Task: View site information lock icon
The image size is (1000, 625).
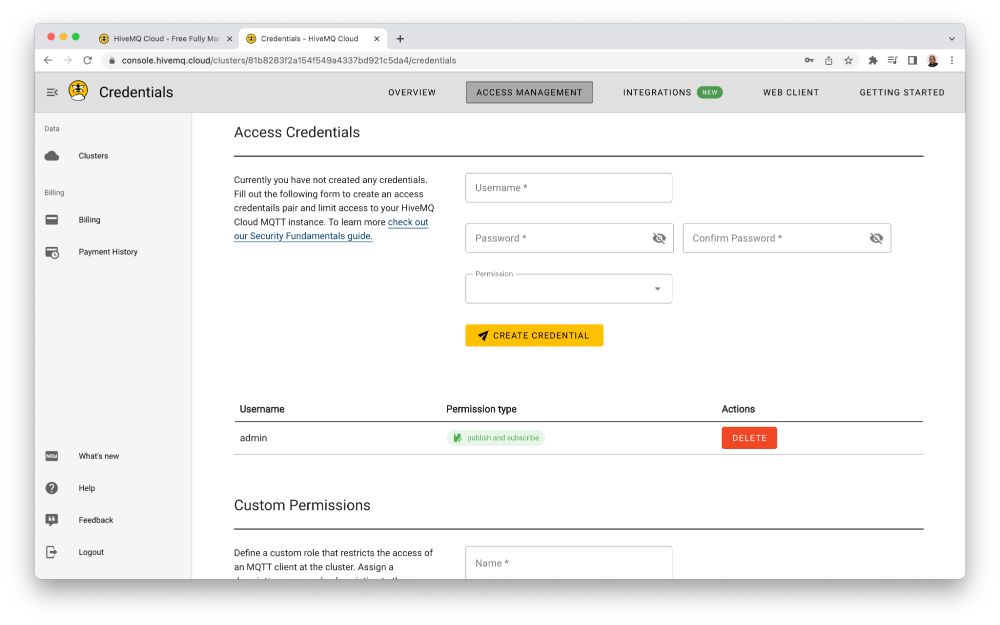Action: pos(112,61)
